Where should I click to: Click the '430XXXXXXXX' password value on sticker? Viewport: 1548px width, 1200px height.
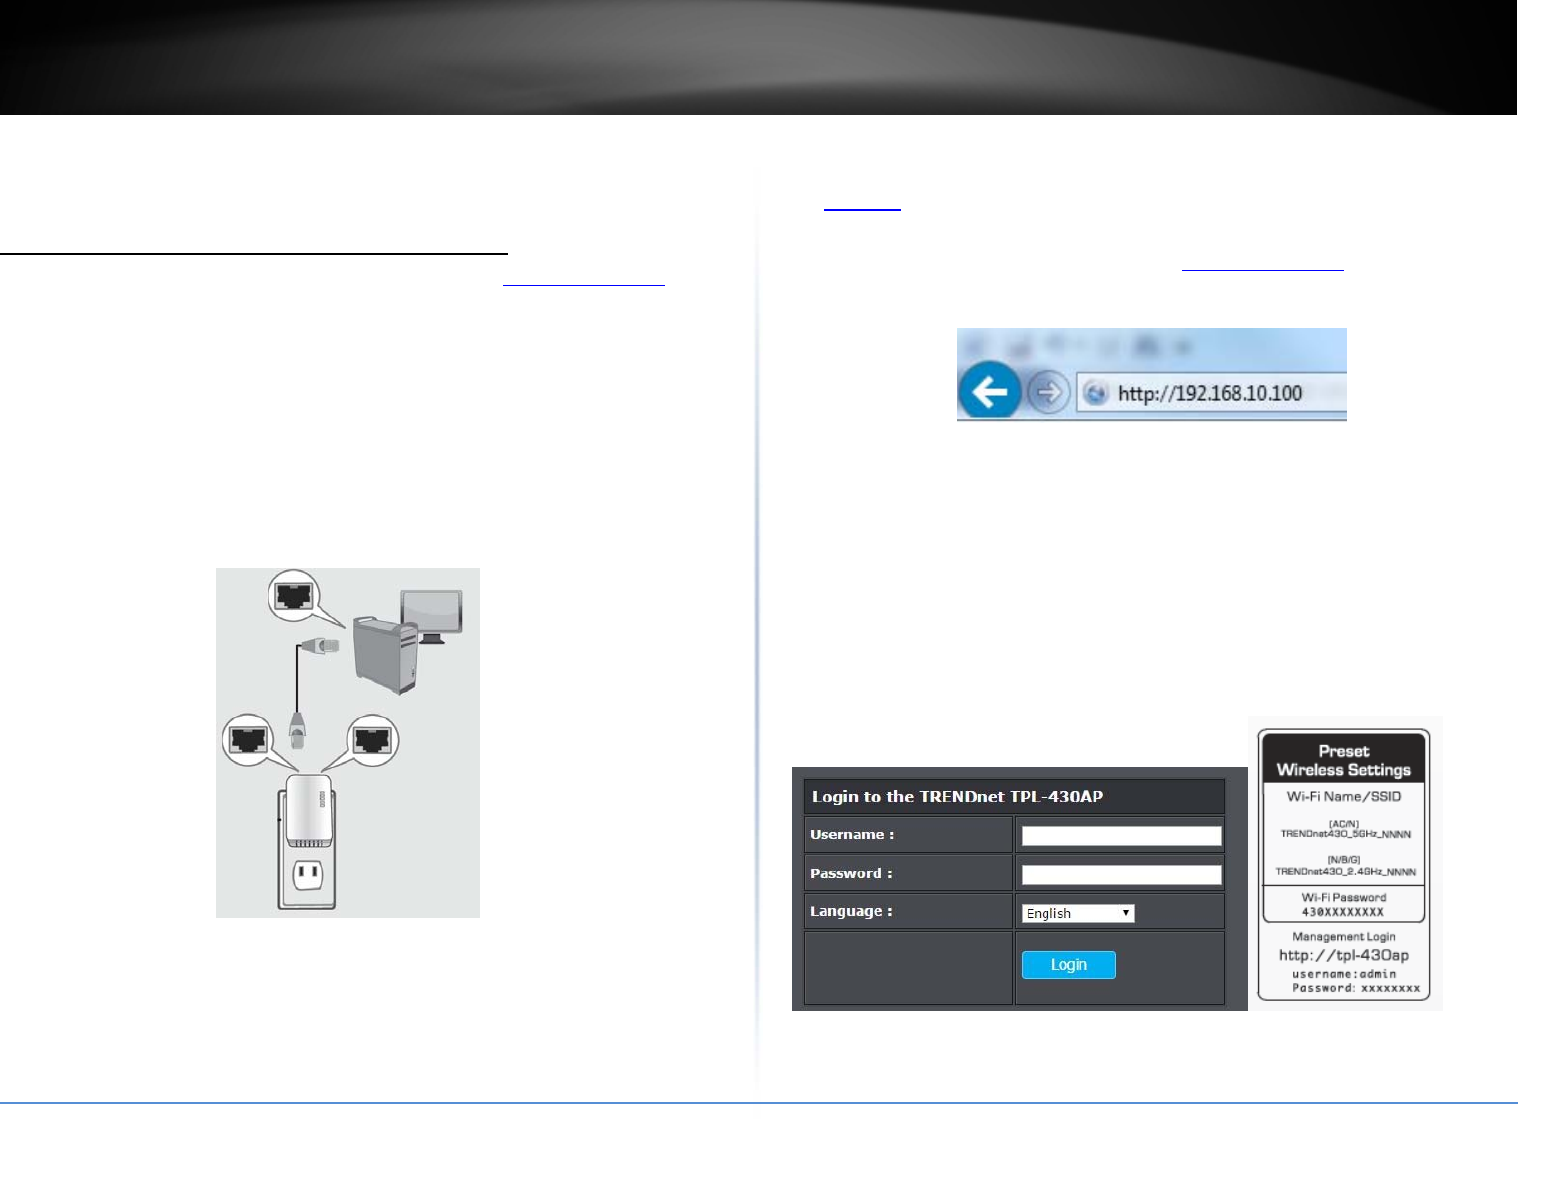pyautogui.click(x=1342, y=912)
